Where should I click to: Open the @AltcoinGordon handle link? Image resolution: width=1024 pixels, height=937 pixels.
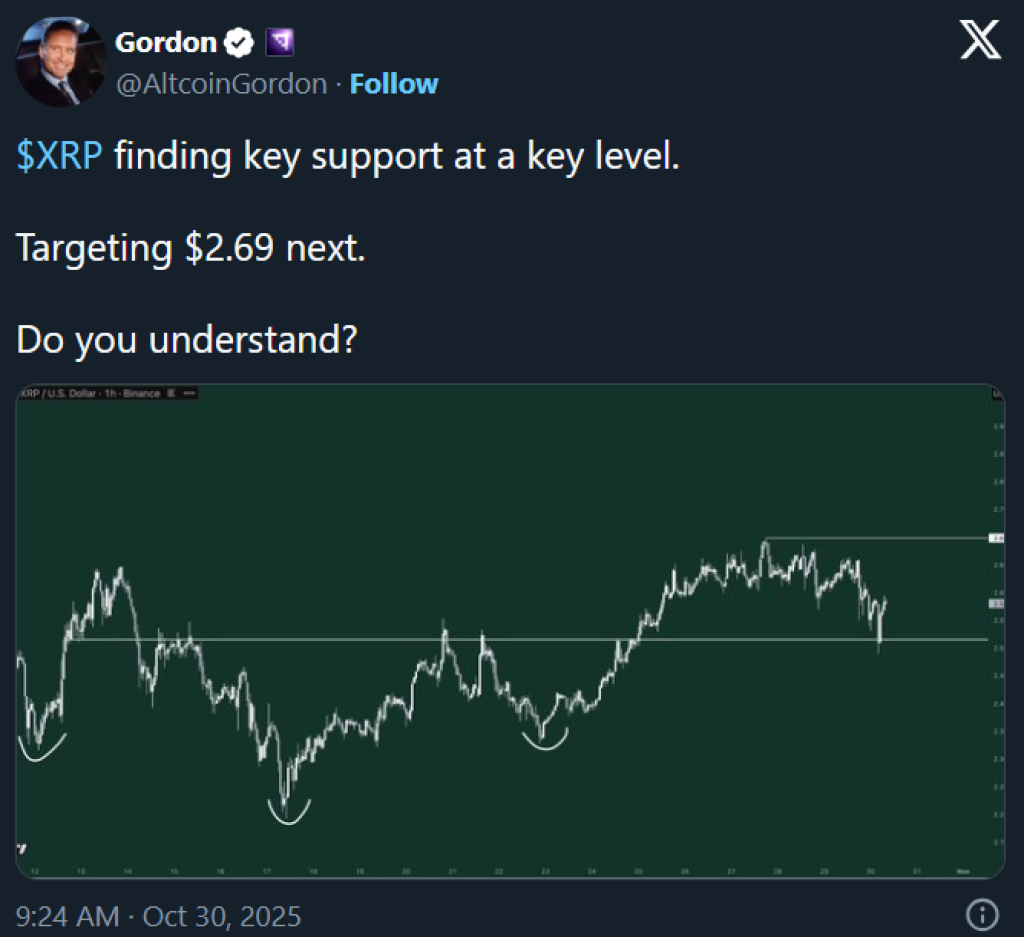221,84
